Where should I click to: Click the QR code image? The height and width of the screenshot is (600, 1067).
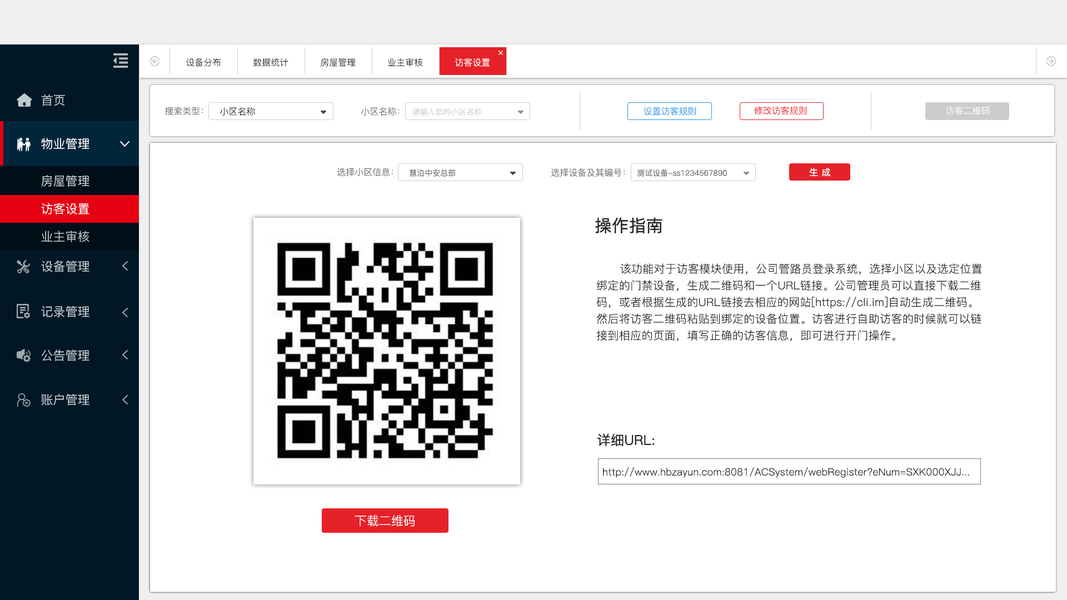[387, 351]
